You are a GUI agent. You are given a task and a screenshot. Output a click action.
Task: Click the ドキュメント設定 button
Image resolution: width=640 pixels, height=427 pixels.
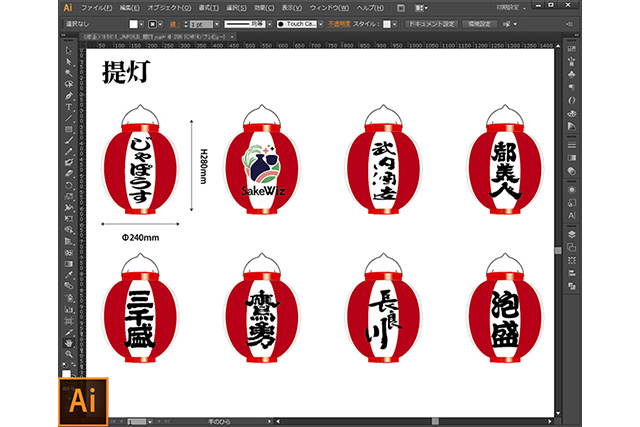431,21
